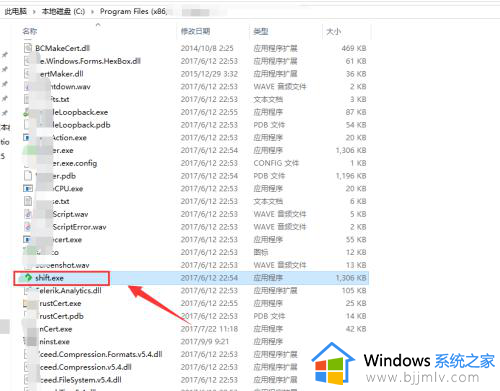500x391 pixels.
Task: Click icon of Telerik.Analytics.dll
Action: pyautogui.click(x=28, y=290)
